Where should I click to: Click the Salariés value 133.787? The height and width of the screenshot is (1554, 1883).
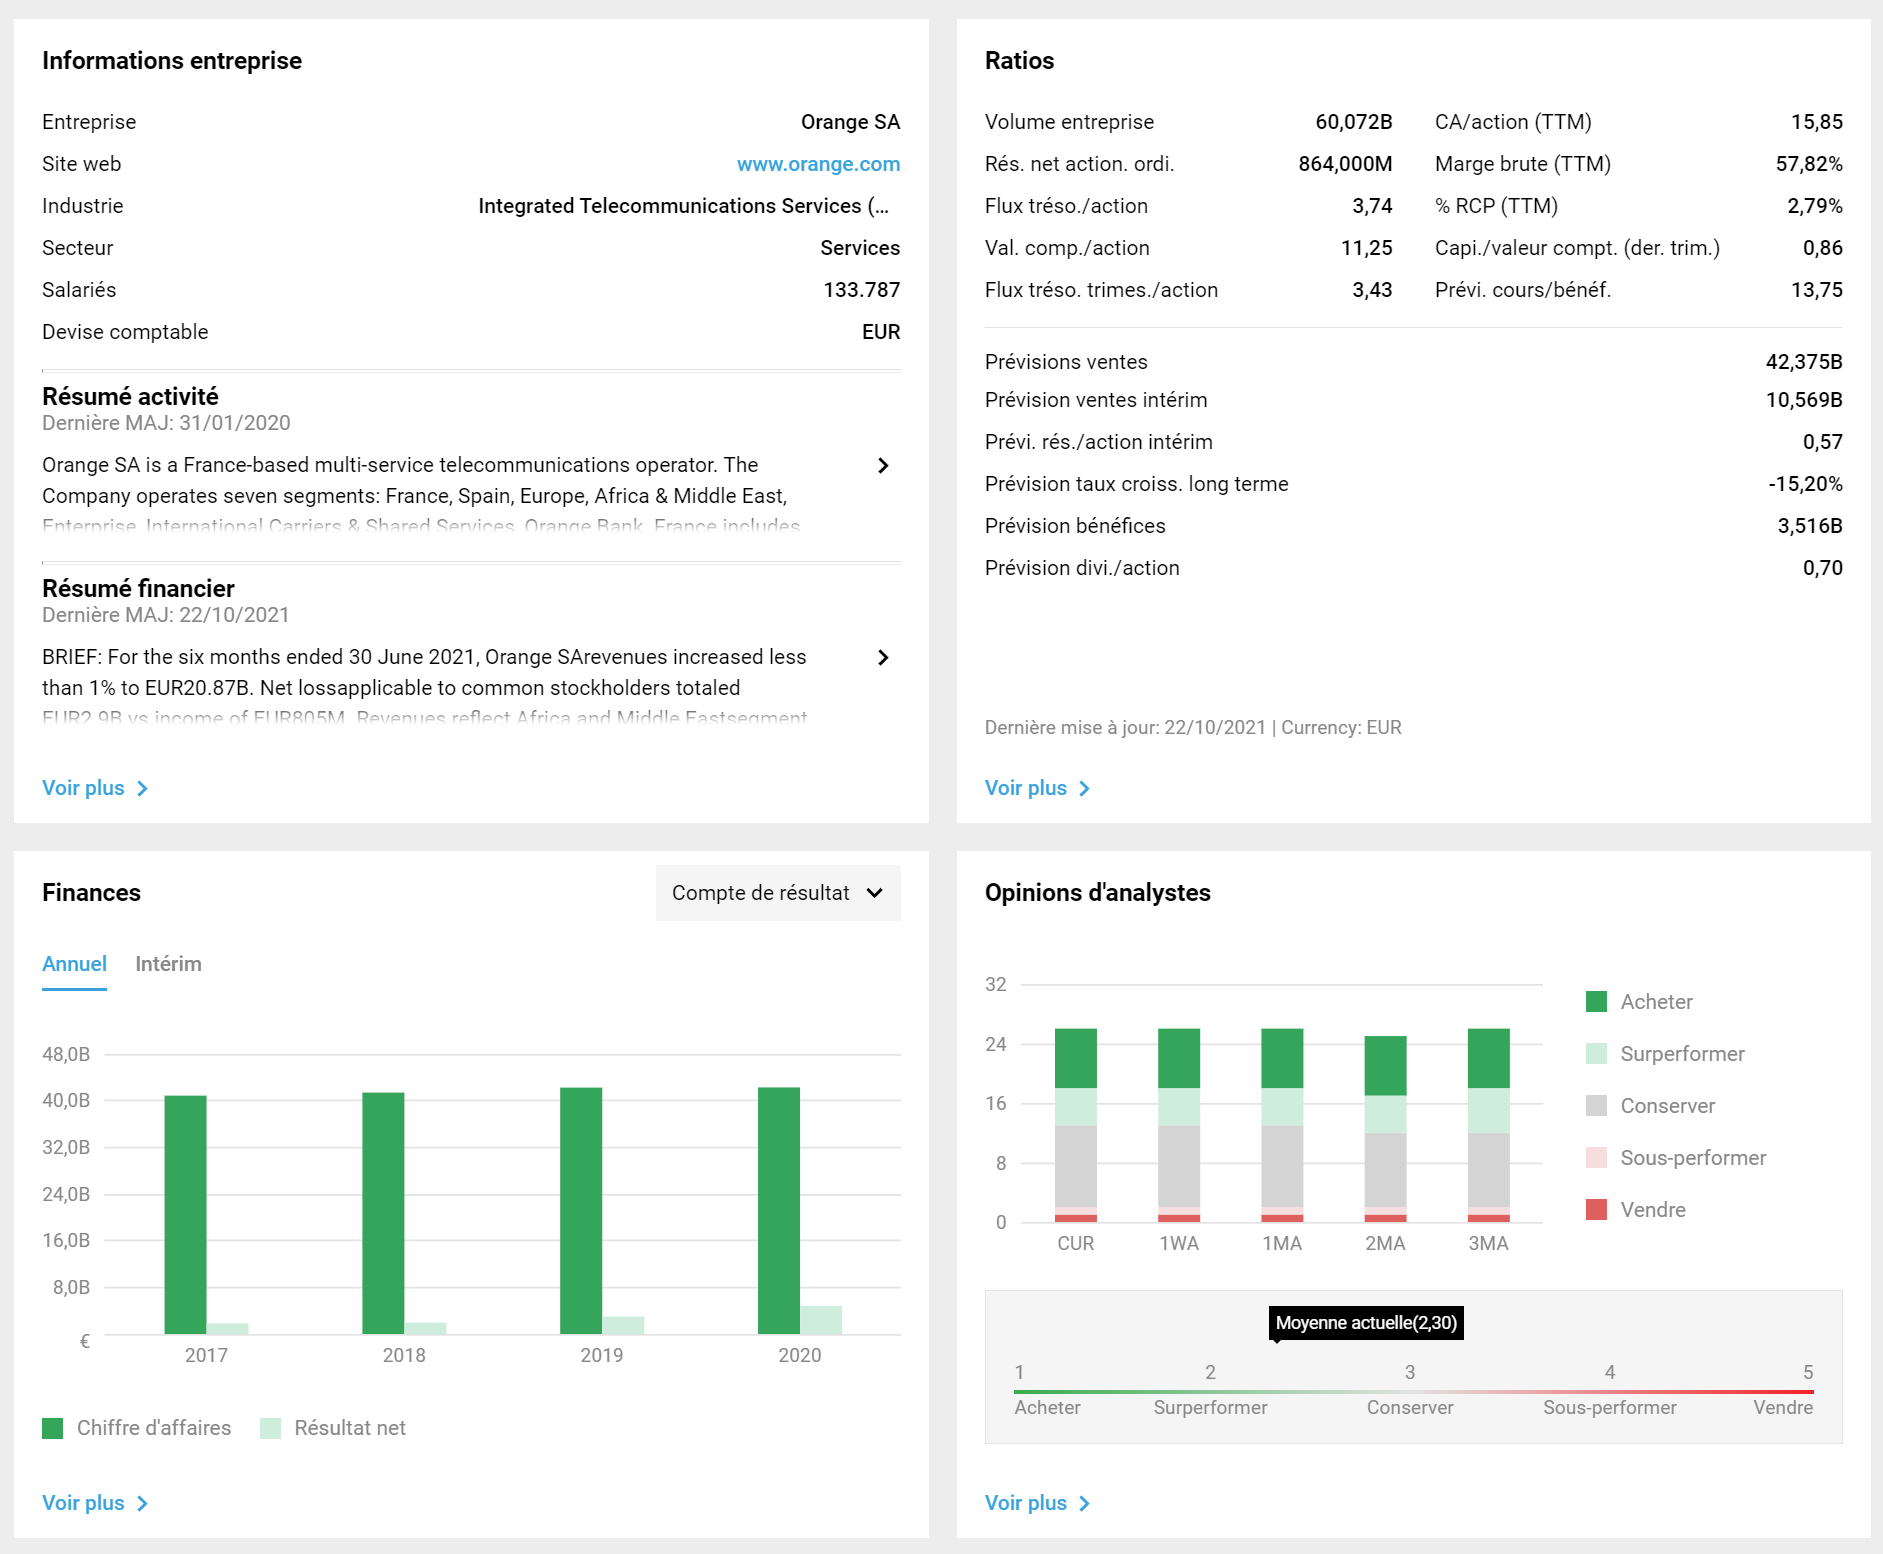coord(861,290)
